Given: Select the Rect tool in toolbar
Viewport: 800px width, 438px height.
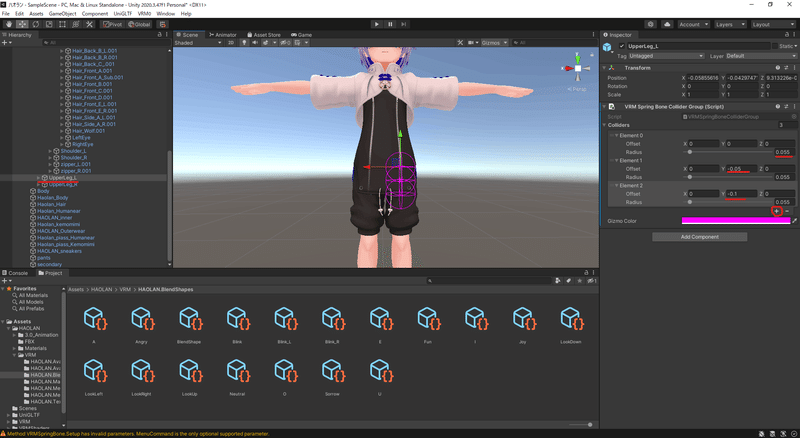Looking at the screenshot, I should (62, 24).
